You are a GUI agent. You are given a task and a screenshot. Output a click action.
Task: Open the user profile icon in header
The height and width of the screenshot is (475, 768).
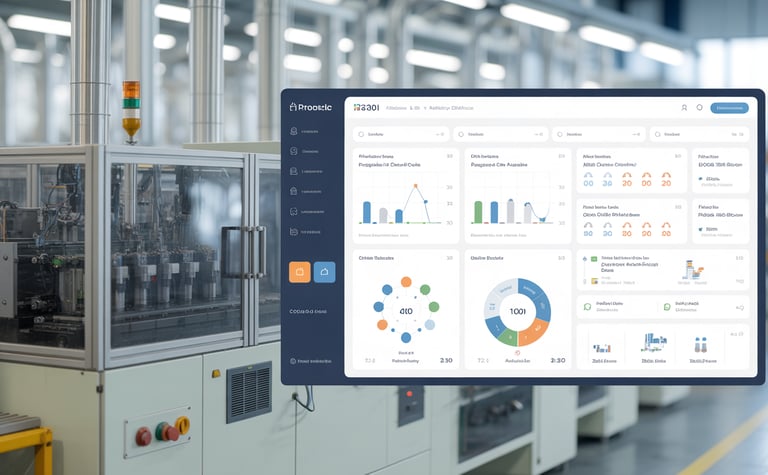pyautogui.click(x=684, y=108)
